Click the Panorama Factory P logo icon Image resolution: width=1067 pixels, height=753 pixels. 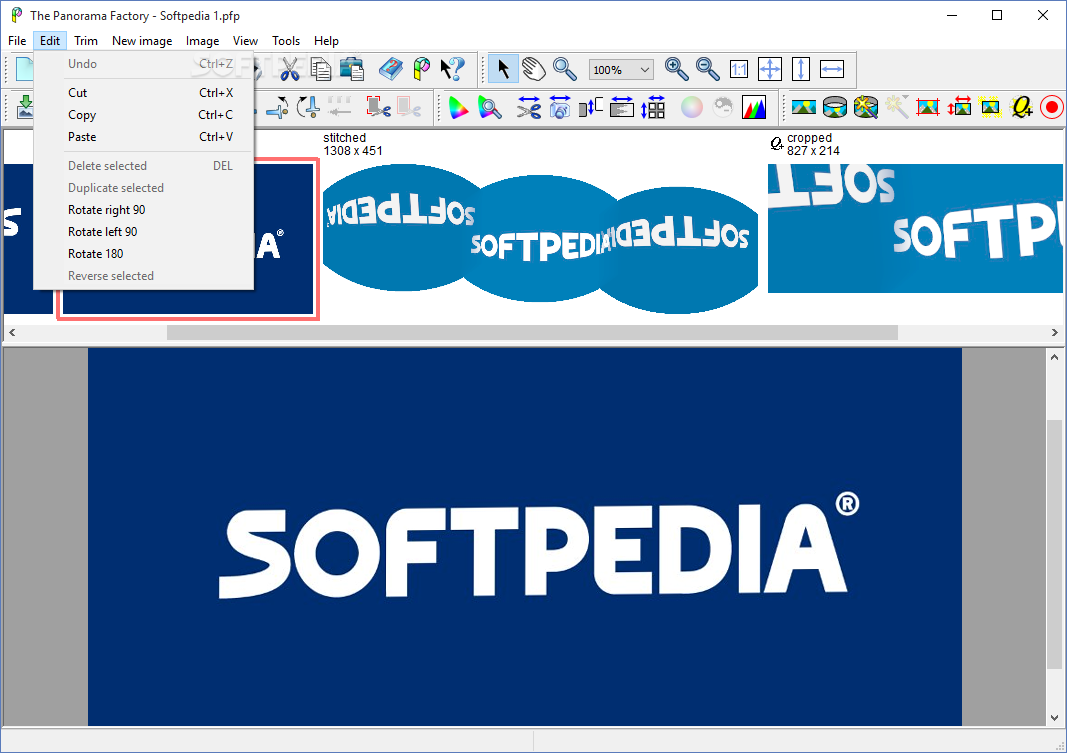tap(422, 69)
